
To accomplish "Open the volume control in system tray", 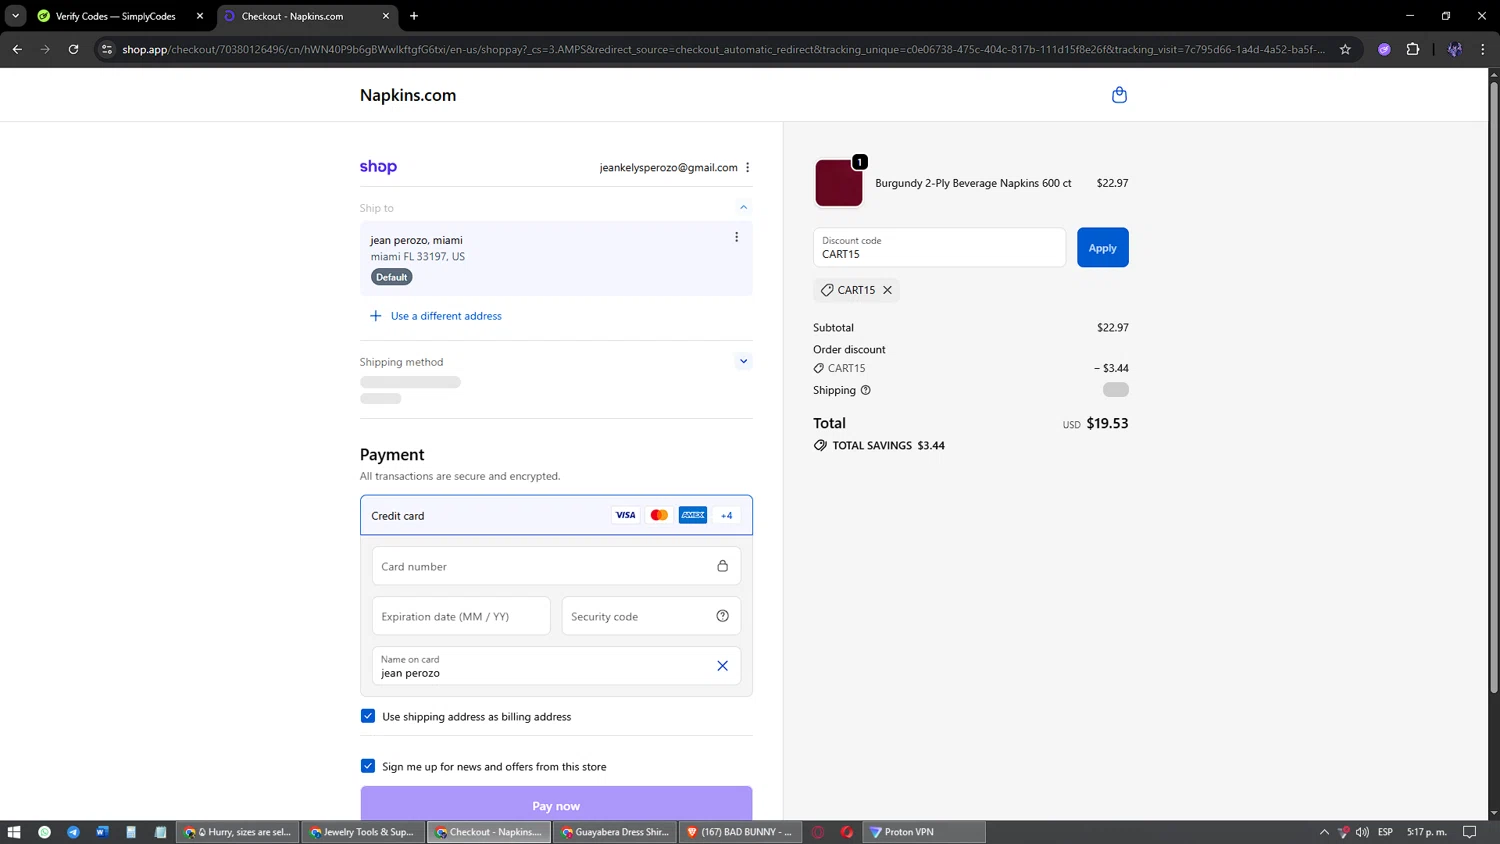I will pyautogui.click(x=1362, y=832).
